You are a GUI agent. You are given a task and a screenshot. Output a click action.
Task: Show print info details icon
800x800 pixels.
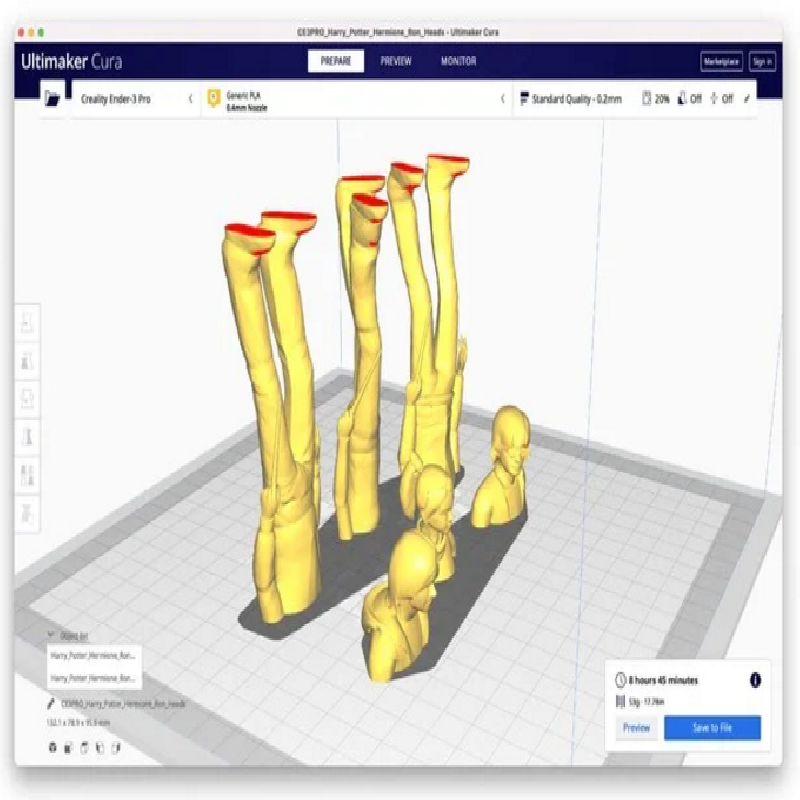755,680
